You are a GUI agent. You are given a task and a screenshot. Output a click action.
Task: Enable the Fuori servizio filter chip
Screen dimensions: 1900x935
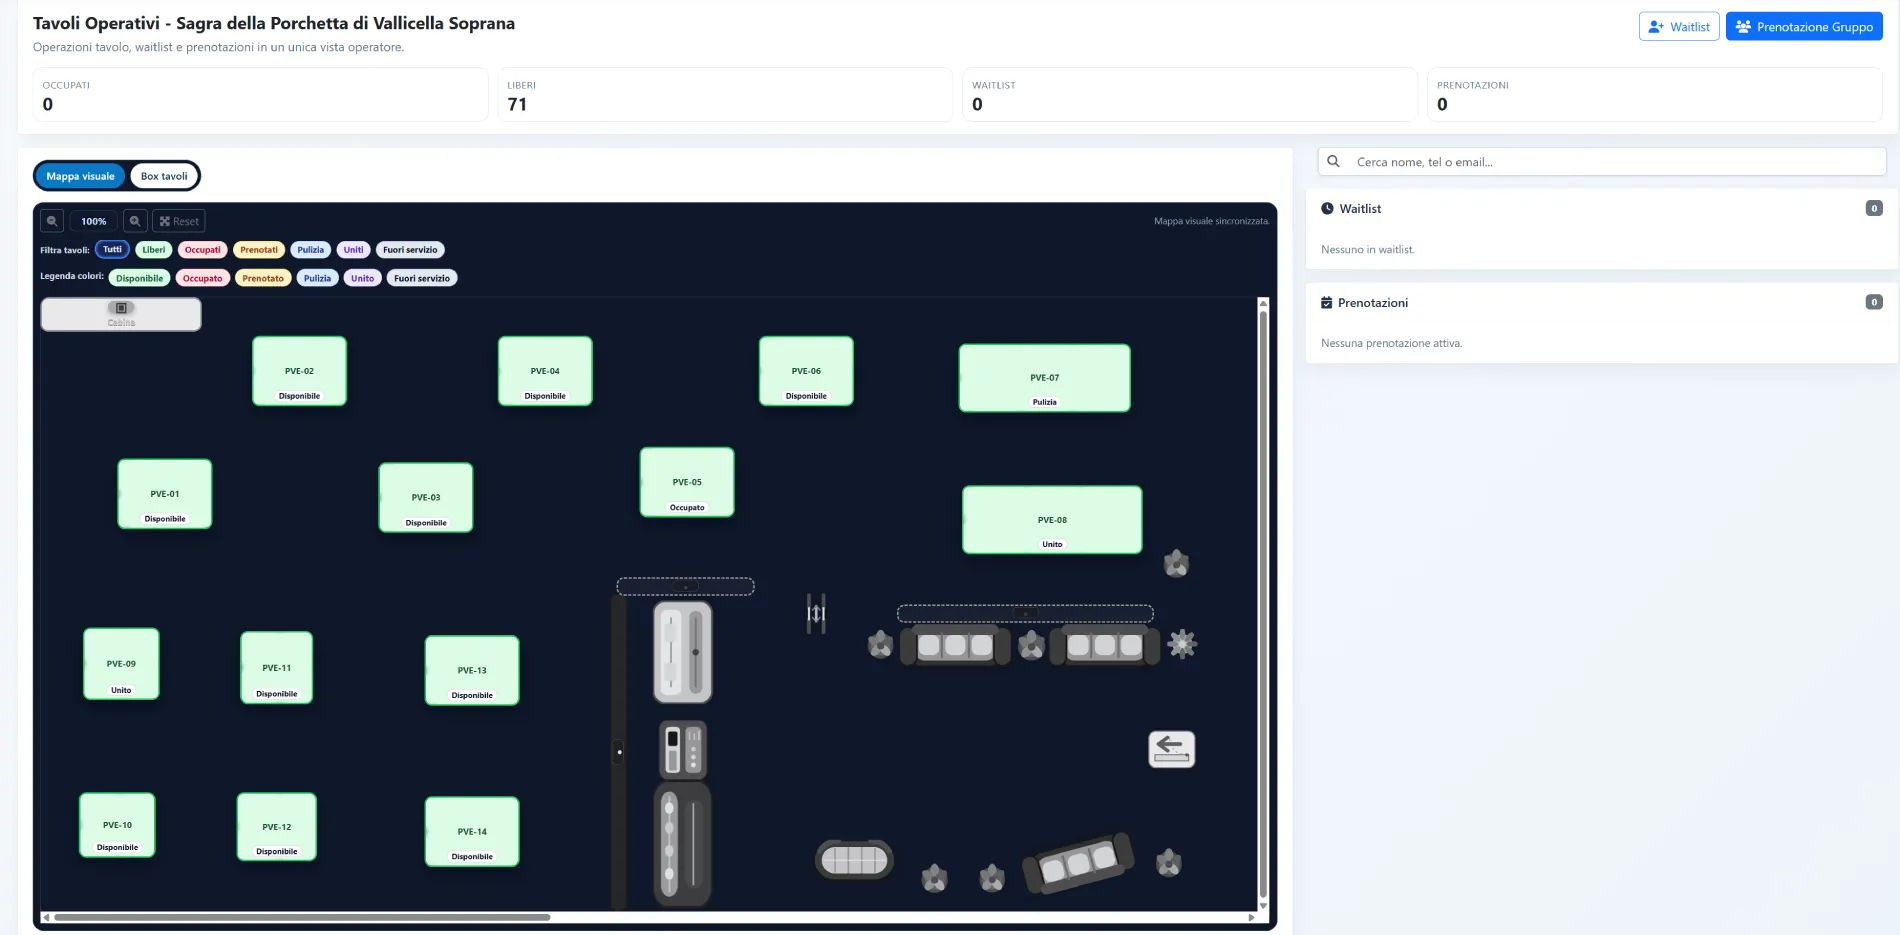(410, 250)
